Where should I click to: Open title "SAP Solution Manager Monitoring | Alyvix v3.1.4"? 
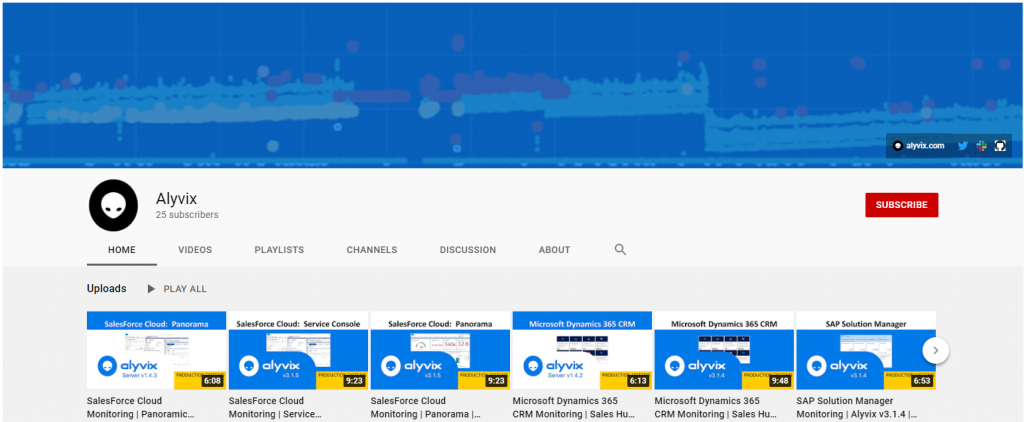click(x=857, y=408)
